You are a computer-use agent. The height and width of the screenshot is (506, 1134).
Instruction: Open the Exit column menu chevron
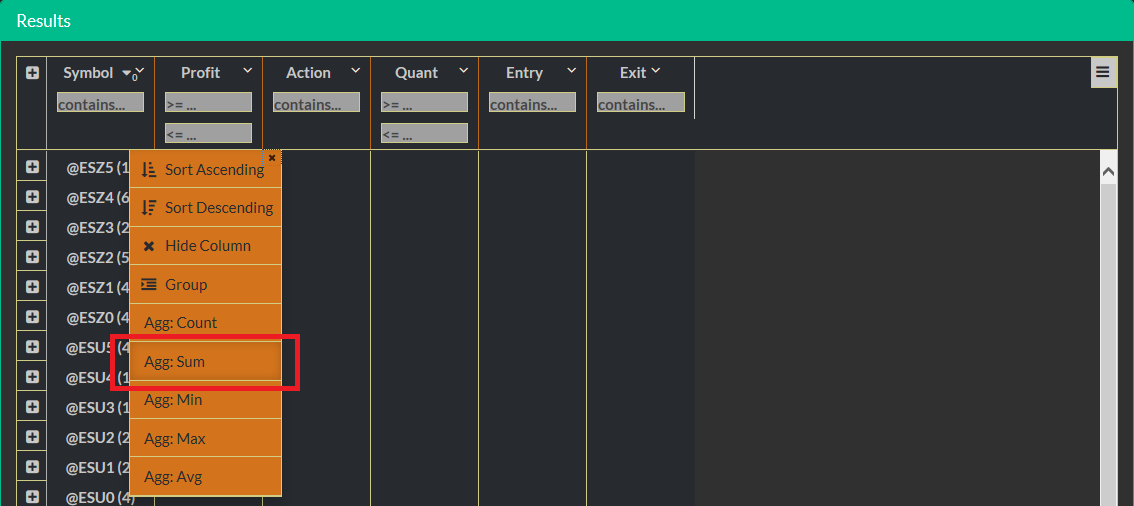(656, 72)
